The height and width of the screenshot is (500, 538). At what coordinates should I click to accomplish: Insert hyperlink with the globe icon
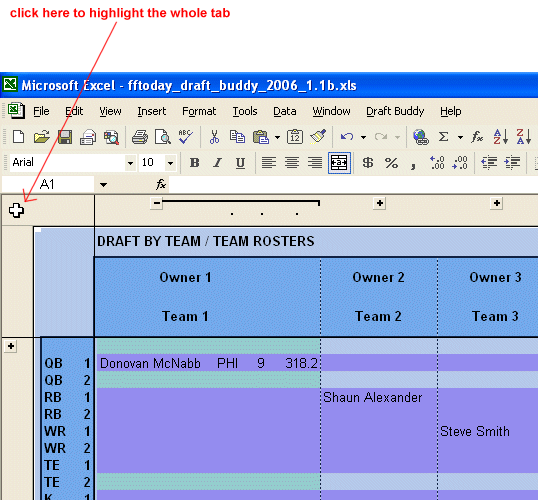[x=421, y=137]
